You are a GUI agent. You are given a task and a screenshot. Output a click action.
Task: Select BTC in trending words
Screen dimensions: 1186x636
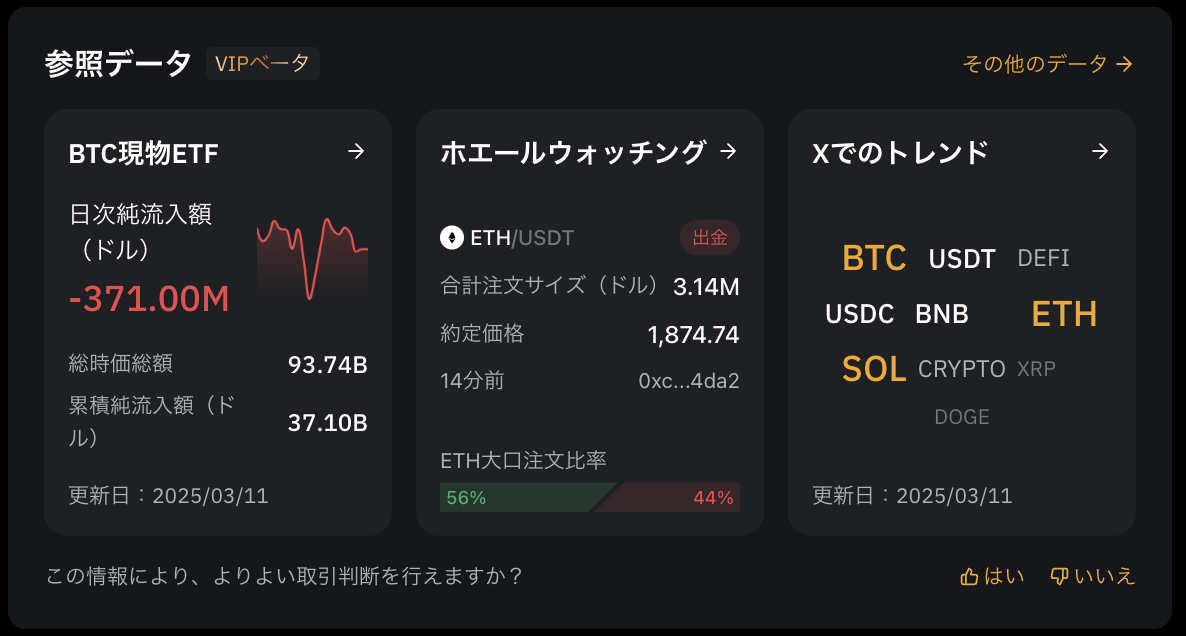(874, 258)
